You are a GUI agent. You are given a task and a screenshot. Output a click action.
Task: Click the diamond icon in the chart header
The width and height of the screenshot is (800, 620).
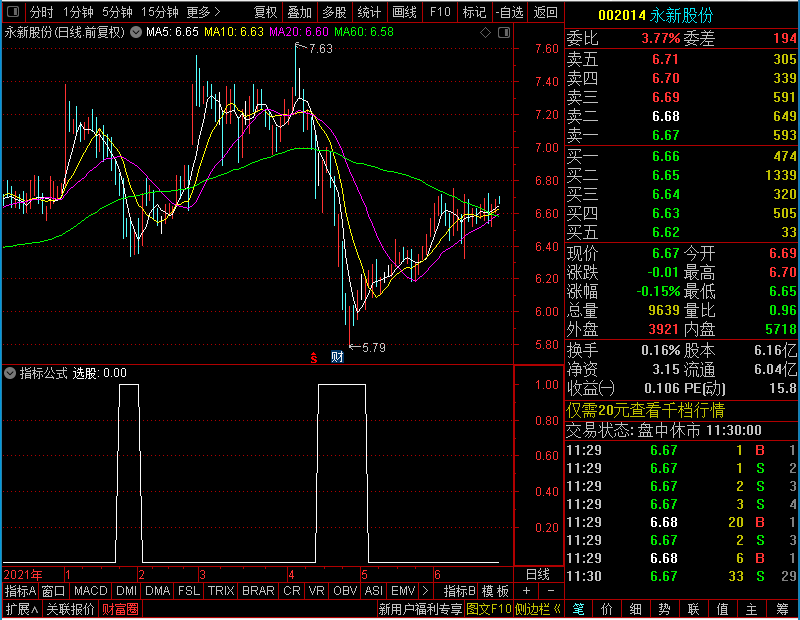(486, 33)
